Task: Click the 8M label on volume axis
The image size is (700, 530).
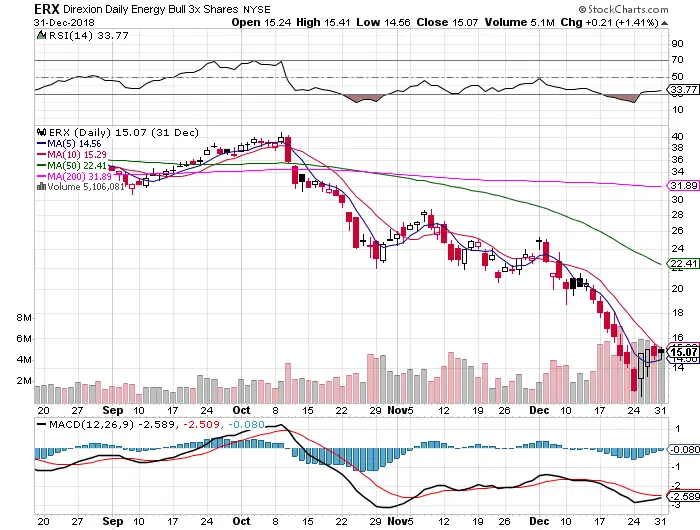Action: (24, 318)
